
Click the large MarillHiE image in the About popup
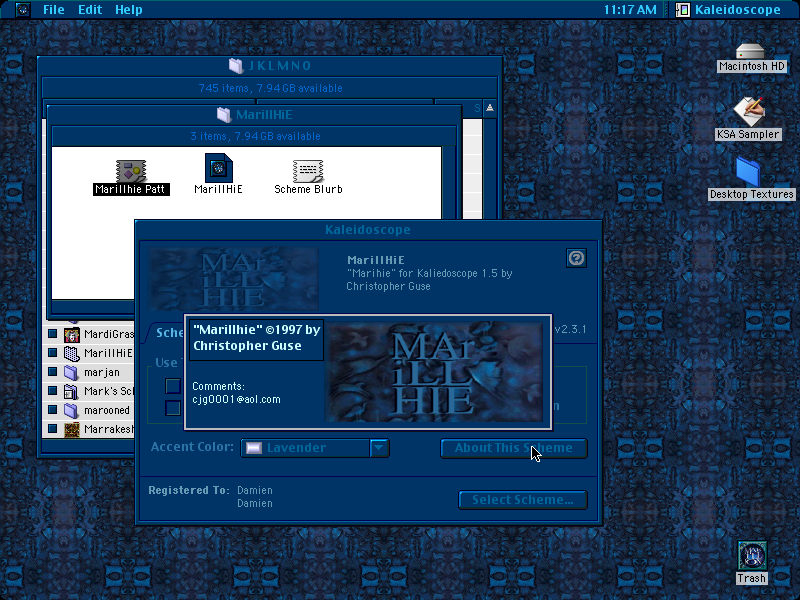[x=435, y=372]
